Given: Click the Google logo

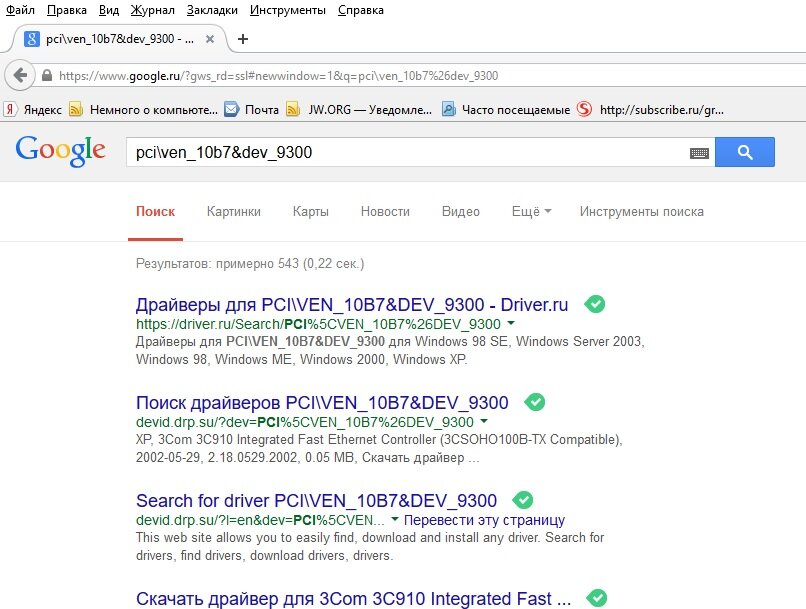Looking at the screenshot, I should [x=61, y=151].
